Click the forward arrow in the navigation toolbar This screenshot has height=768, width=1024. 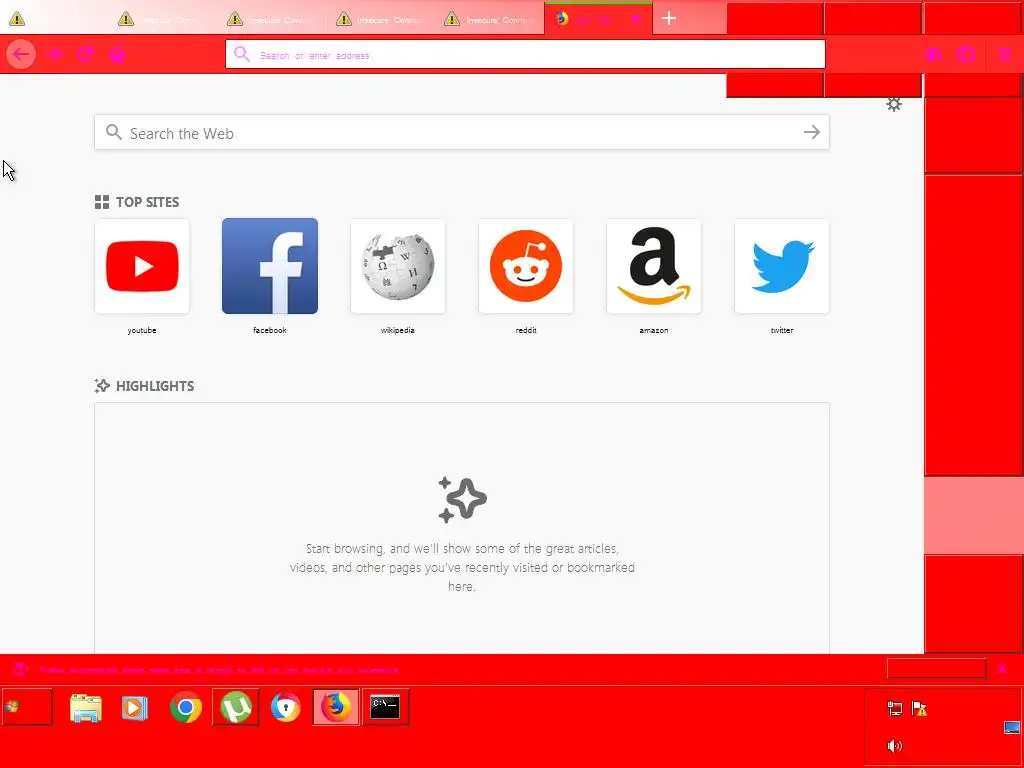pos(54,54)
